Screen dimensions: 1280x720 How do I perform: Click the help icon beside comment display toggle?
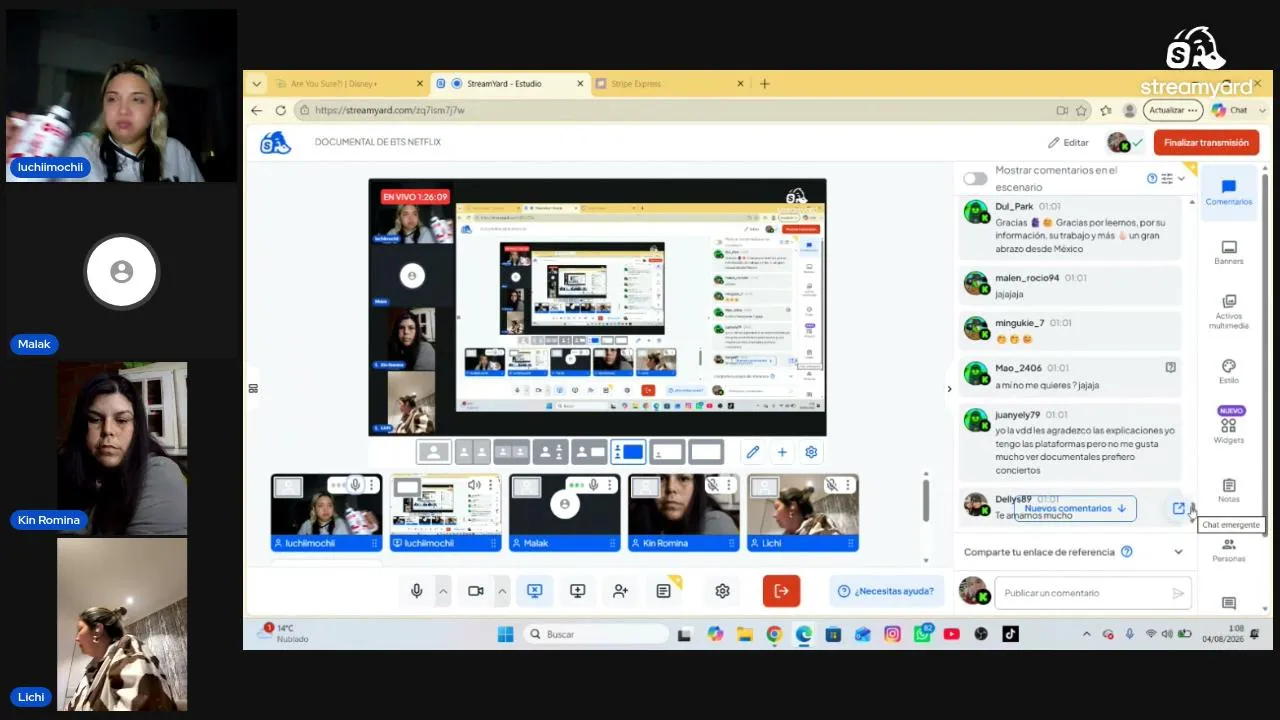1152,179
